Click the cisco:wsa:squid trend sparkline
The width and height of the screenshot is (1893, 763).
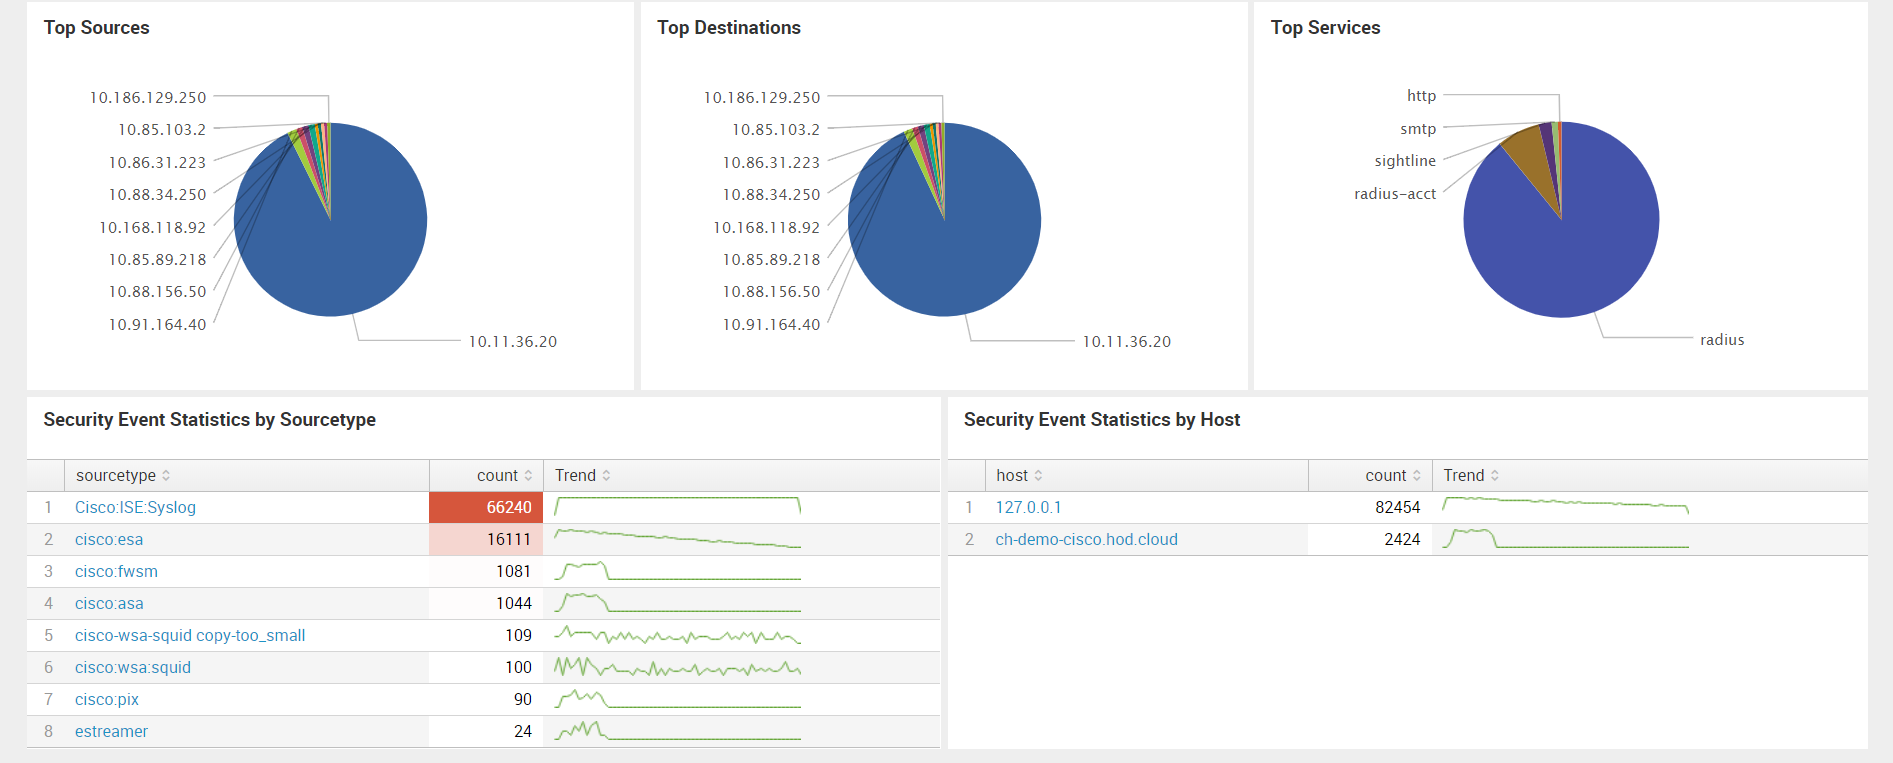678,667
